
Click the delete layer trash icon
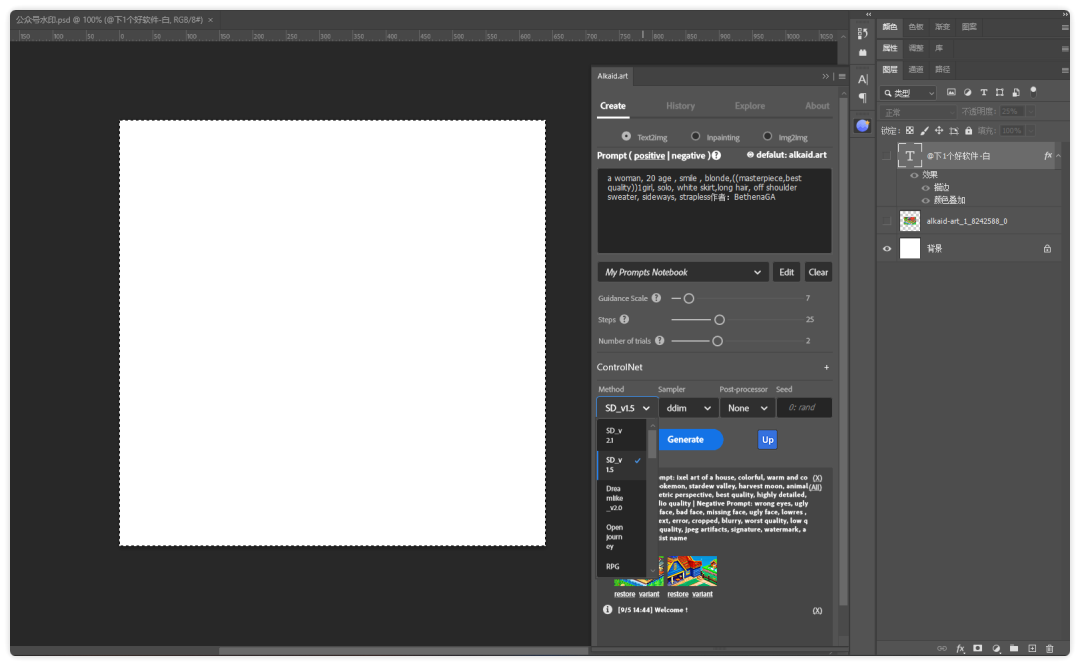[1049, 648]
